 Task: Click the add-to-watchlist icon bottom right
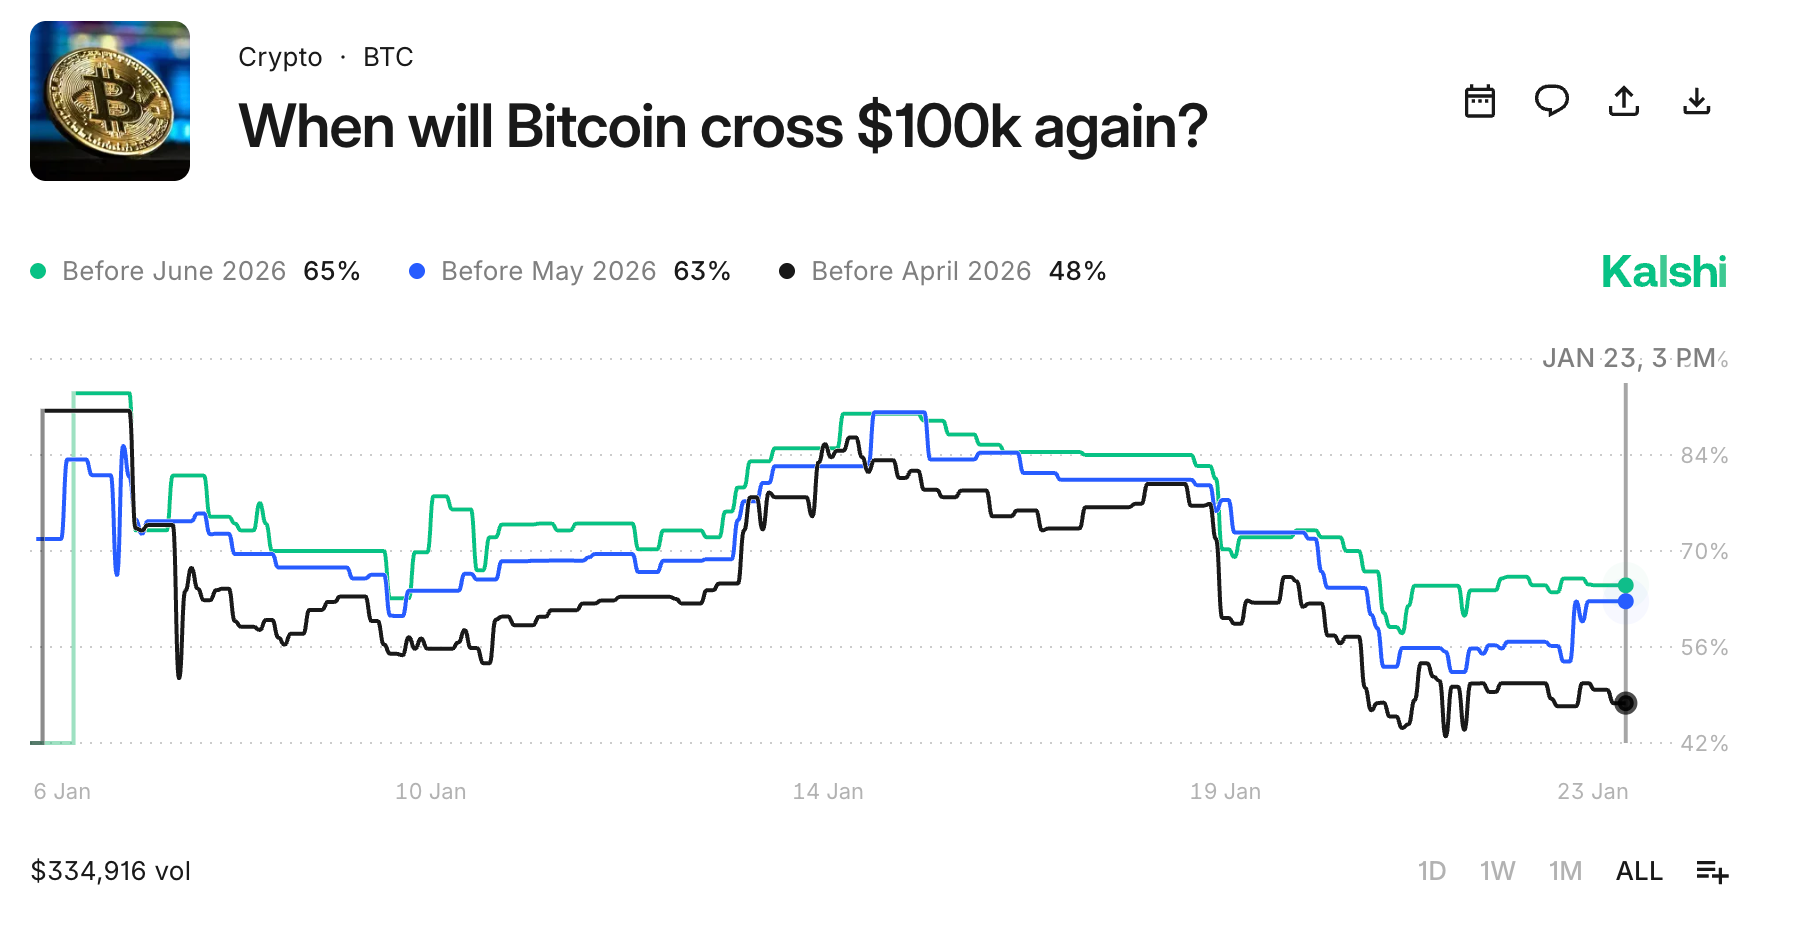click(x=1714, y=871)
